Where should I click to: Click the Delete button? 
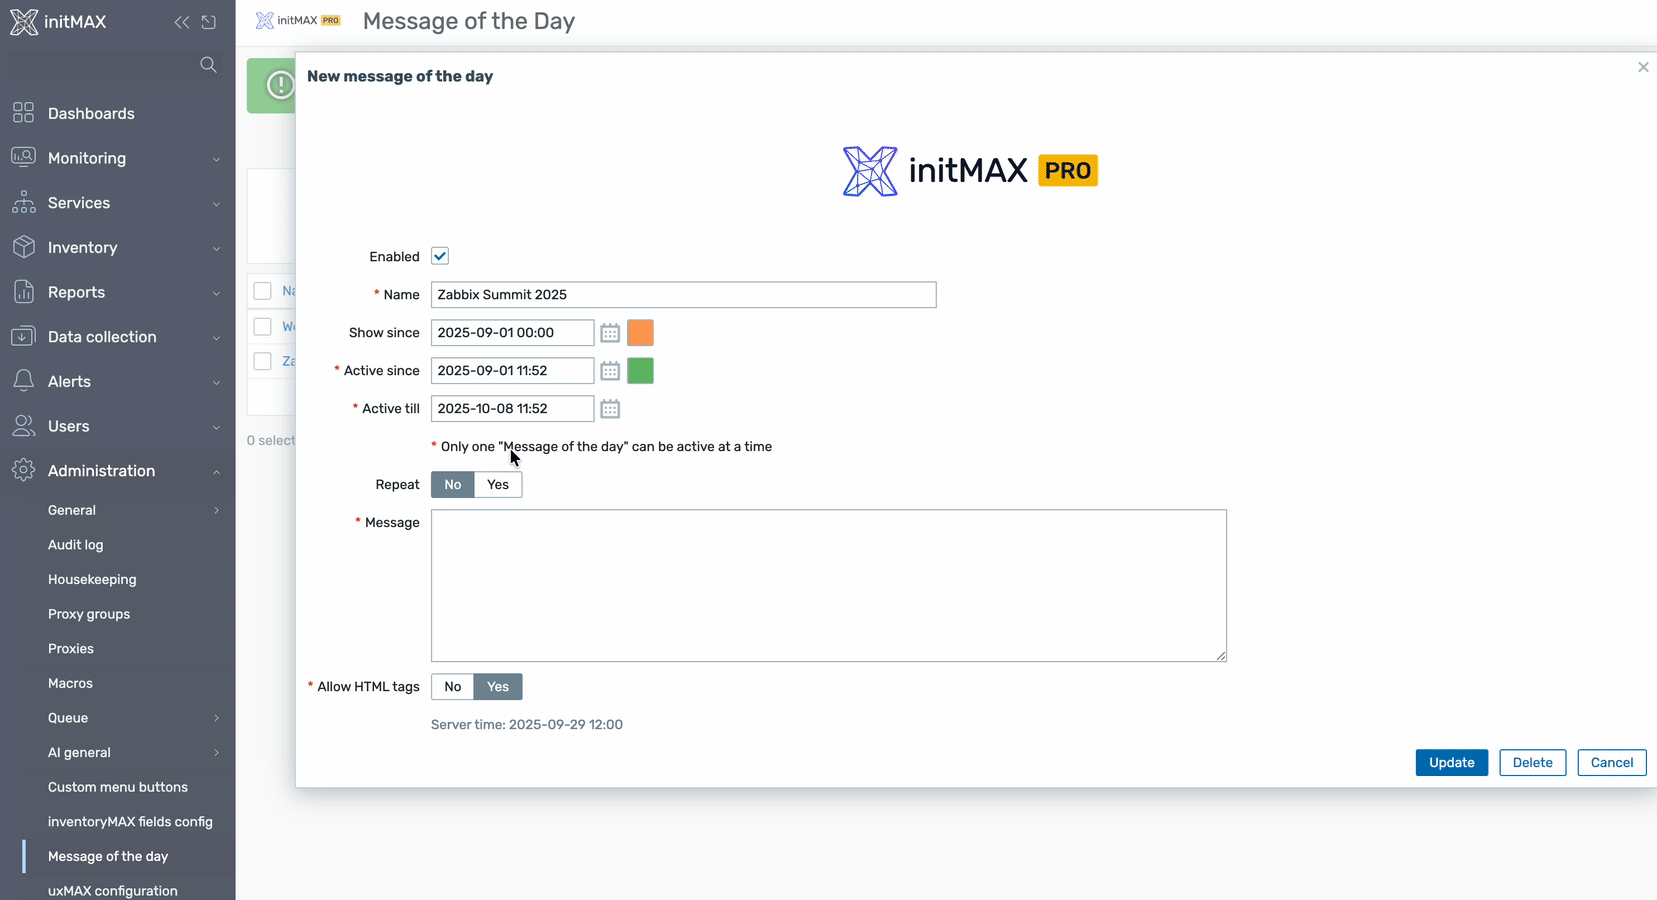coord(1532,763)
